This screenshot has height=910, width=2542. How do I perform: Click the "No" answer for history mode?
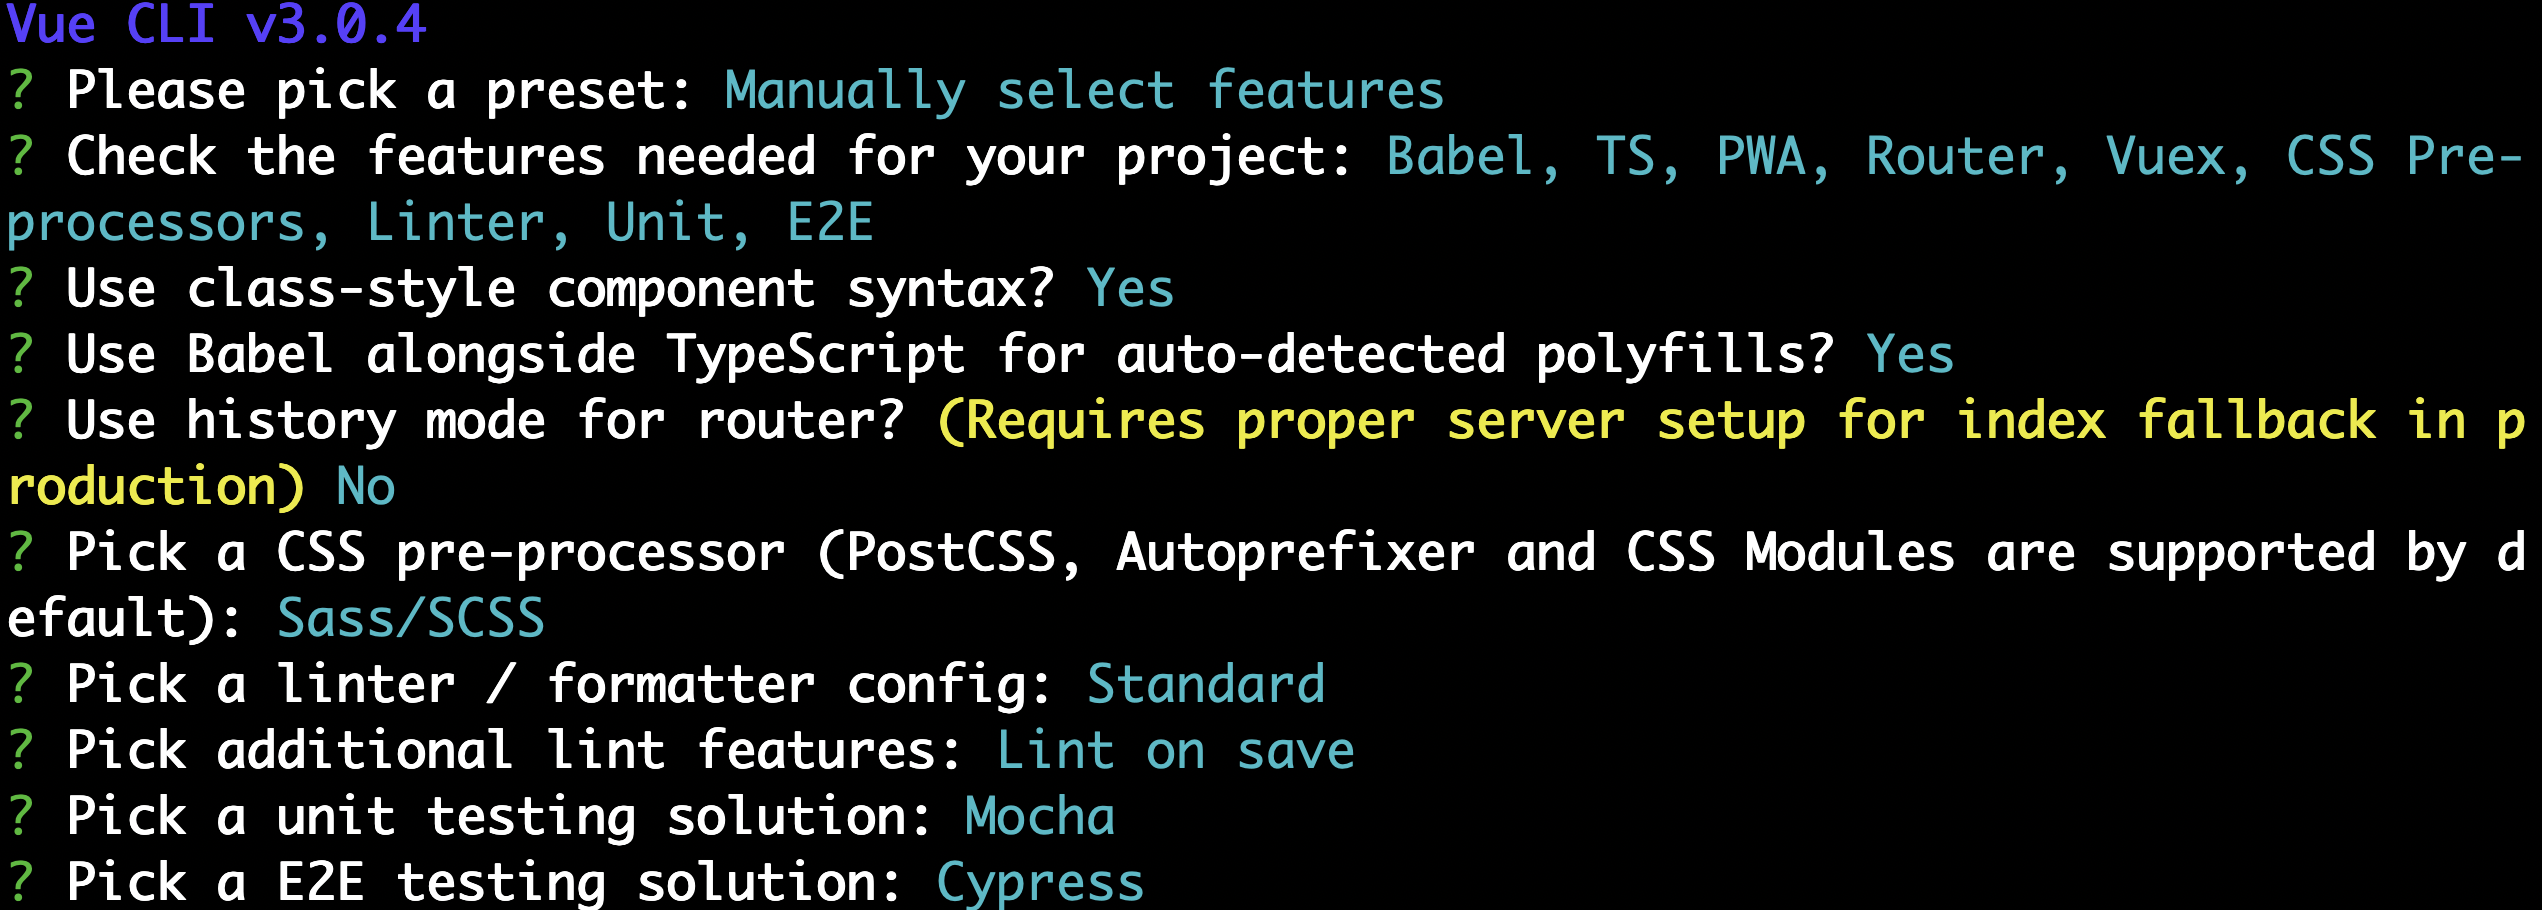(x=366, y=487)
